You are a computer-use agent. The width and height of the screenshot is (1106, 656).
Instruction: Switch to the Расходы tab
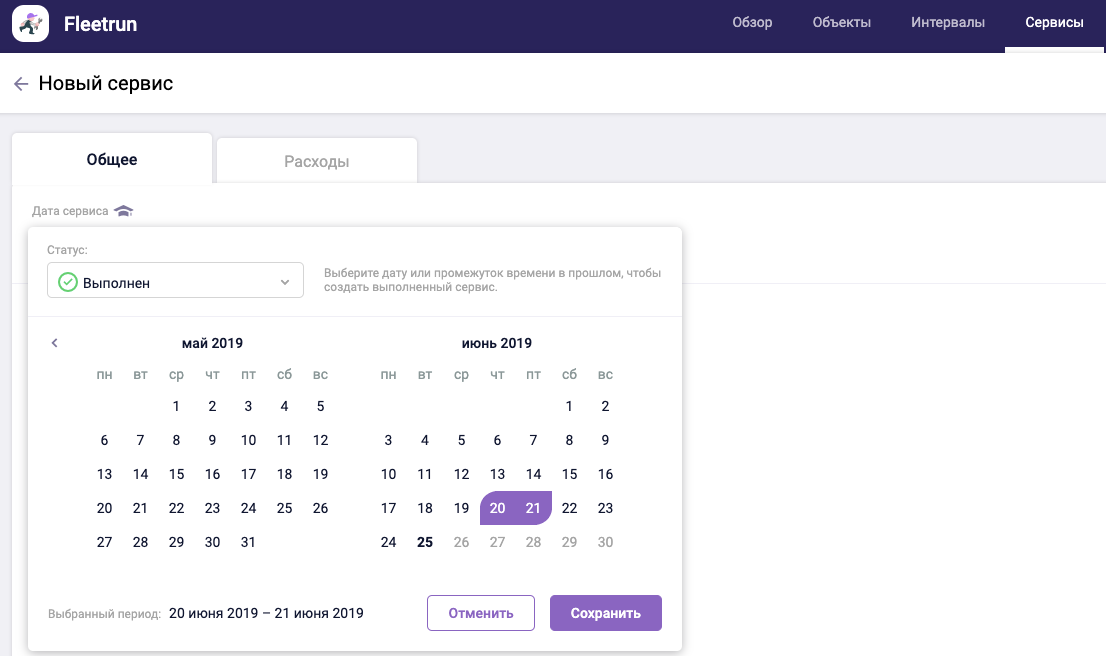[316, 161]
